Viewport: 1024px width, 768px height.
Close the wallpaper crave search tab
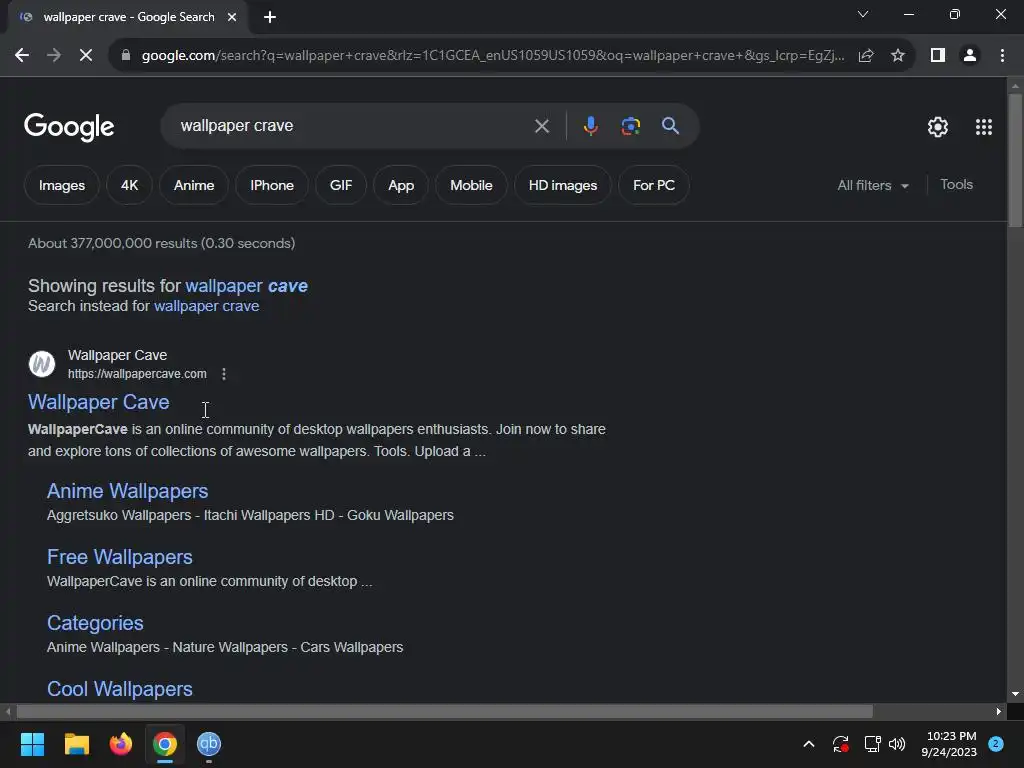(232, 17)
